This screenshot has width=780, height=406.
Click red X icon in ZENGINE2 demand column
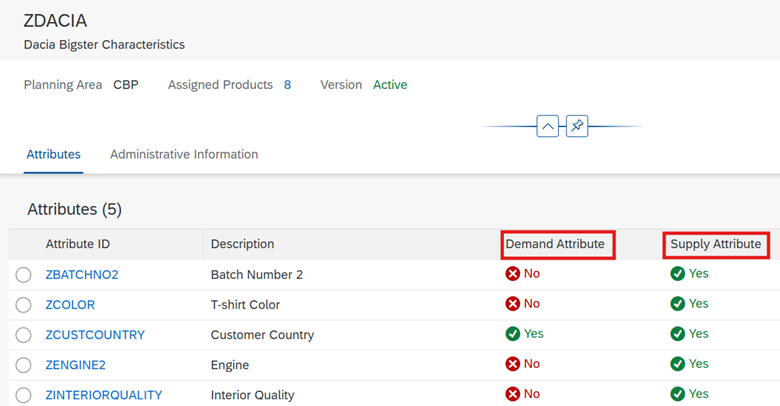click(513, 364)
